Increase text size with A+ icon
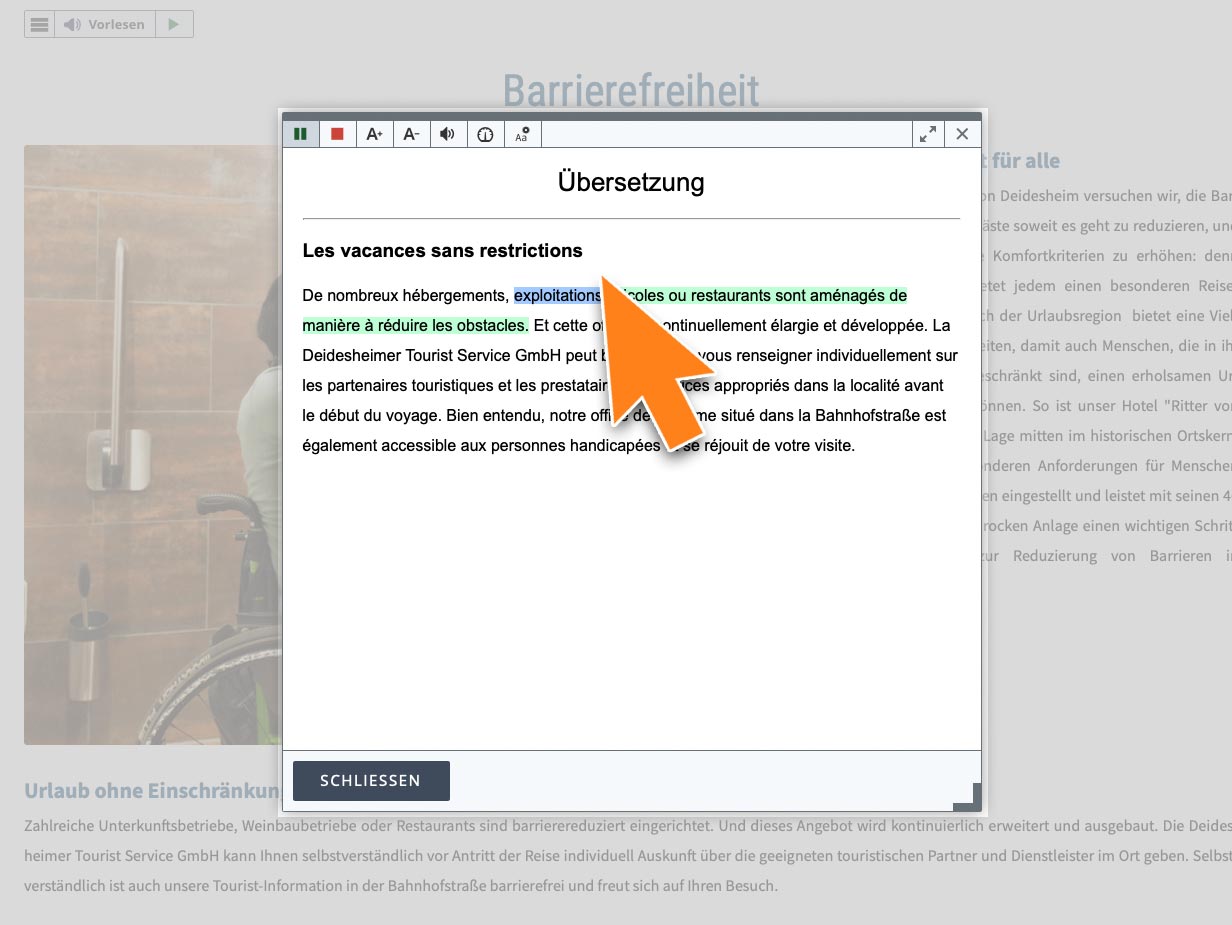Screen dimensions: 1232x925 click(375, 134)
